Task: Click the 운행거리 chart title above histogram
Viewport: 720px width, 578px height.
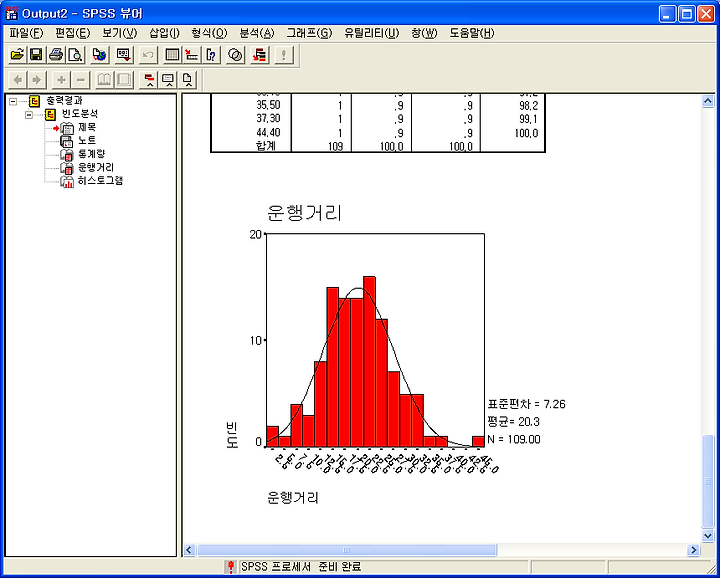Action: pos(304,214)
